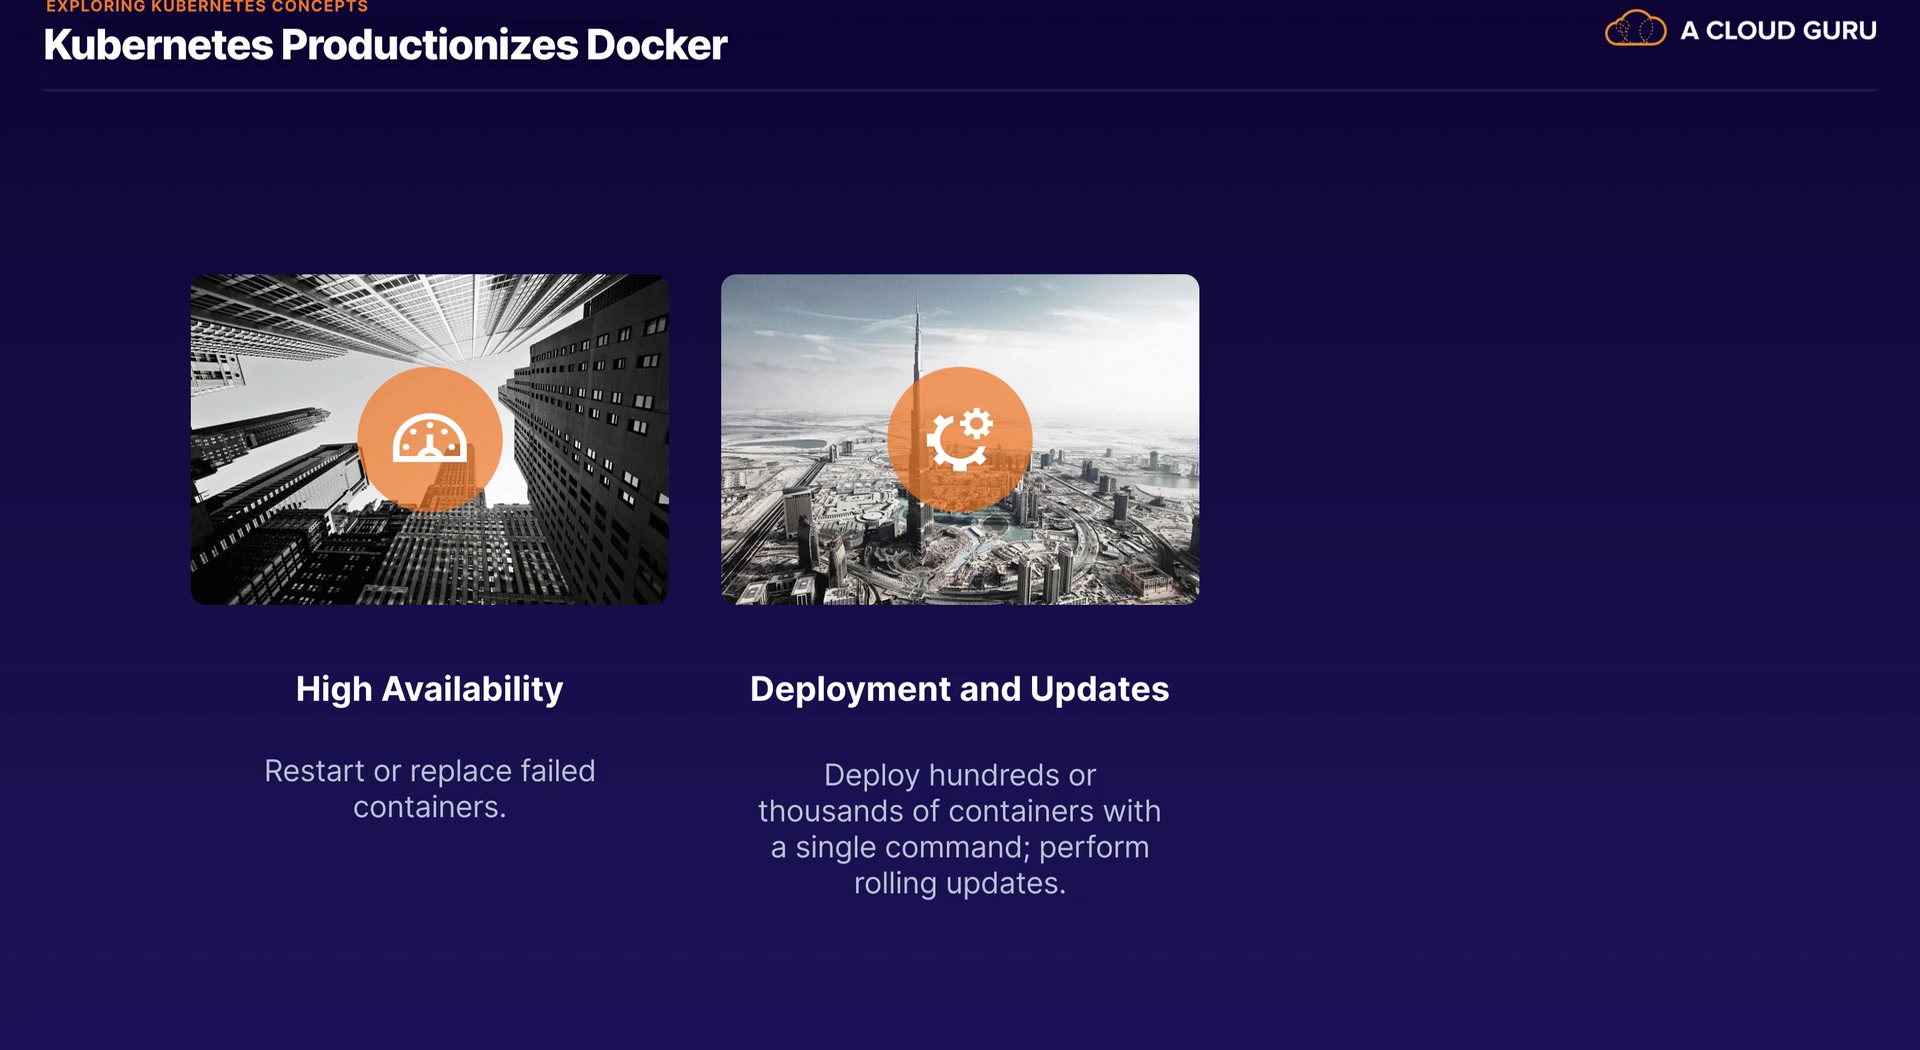The image size is (1920, 1050).
Task: Click the Burj Khalifa spire in the photo
Action: [916, 330]
